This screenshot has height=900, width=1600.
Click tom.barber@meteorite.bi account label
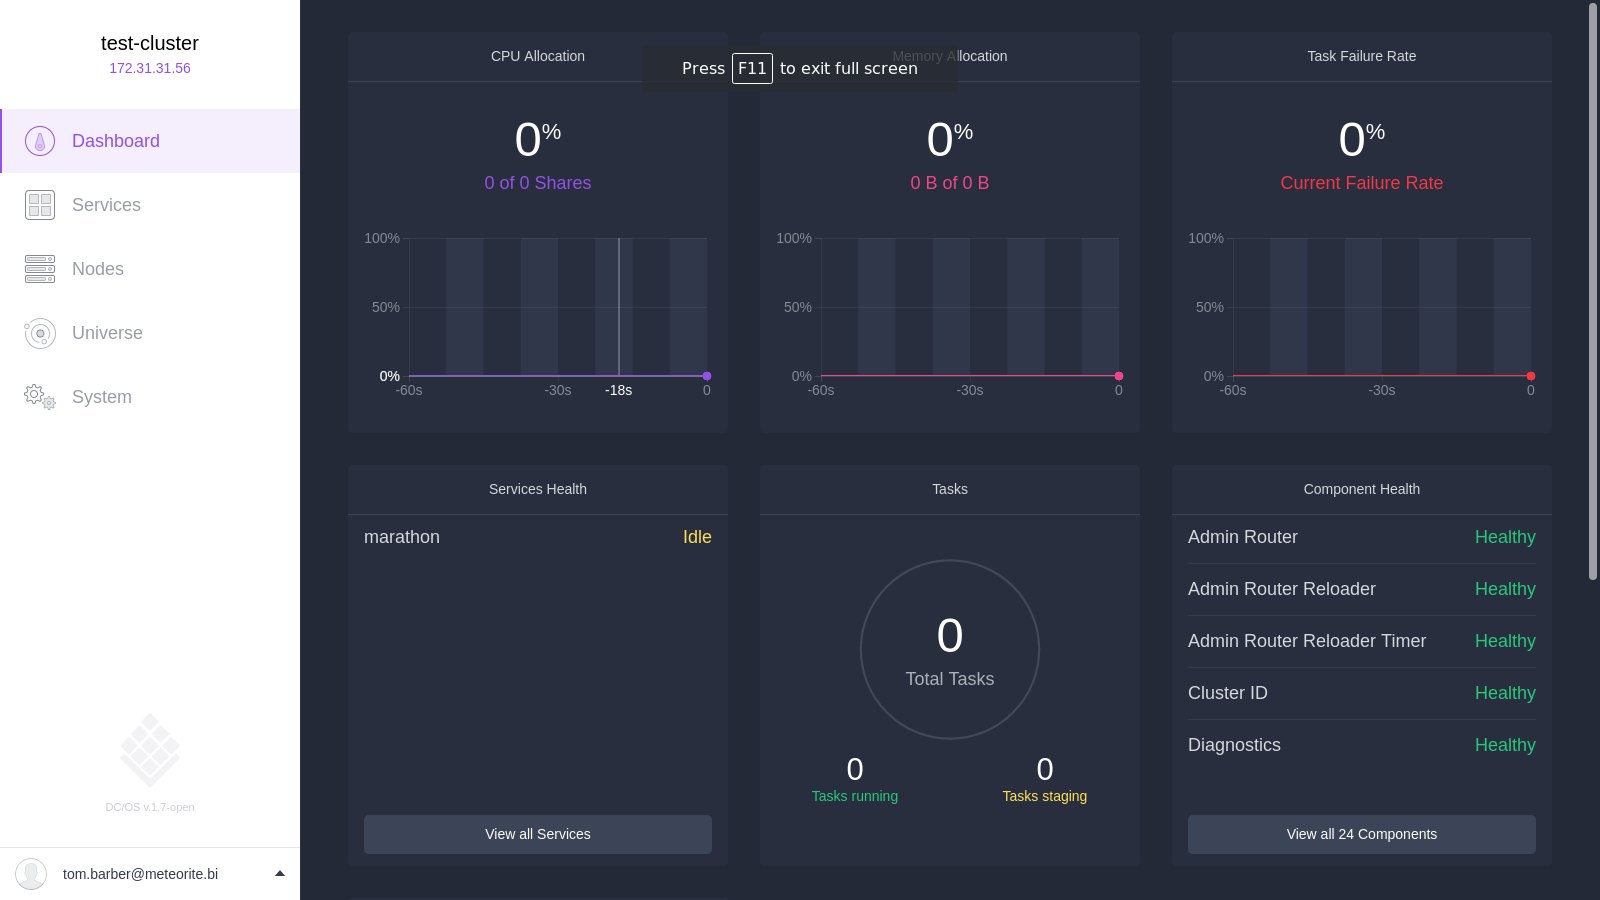(x=140, y=874)
